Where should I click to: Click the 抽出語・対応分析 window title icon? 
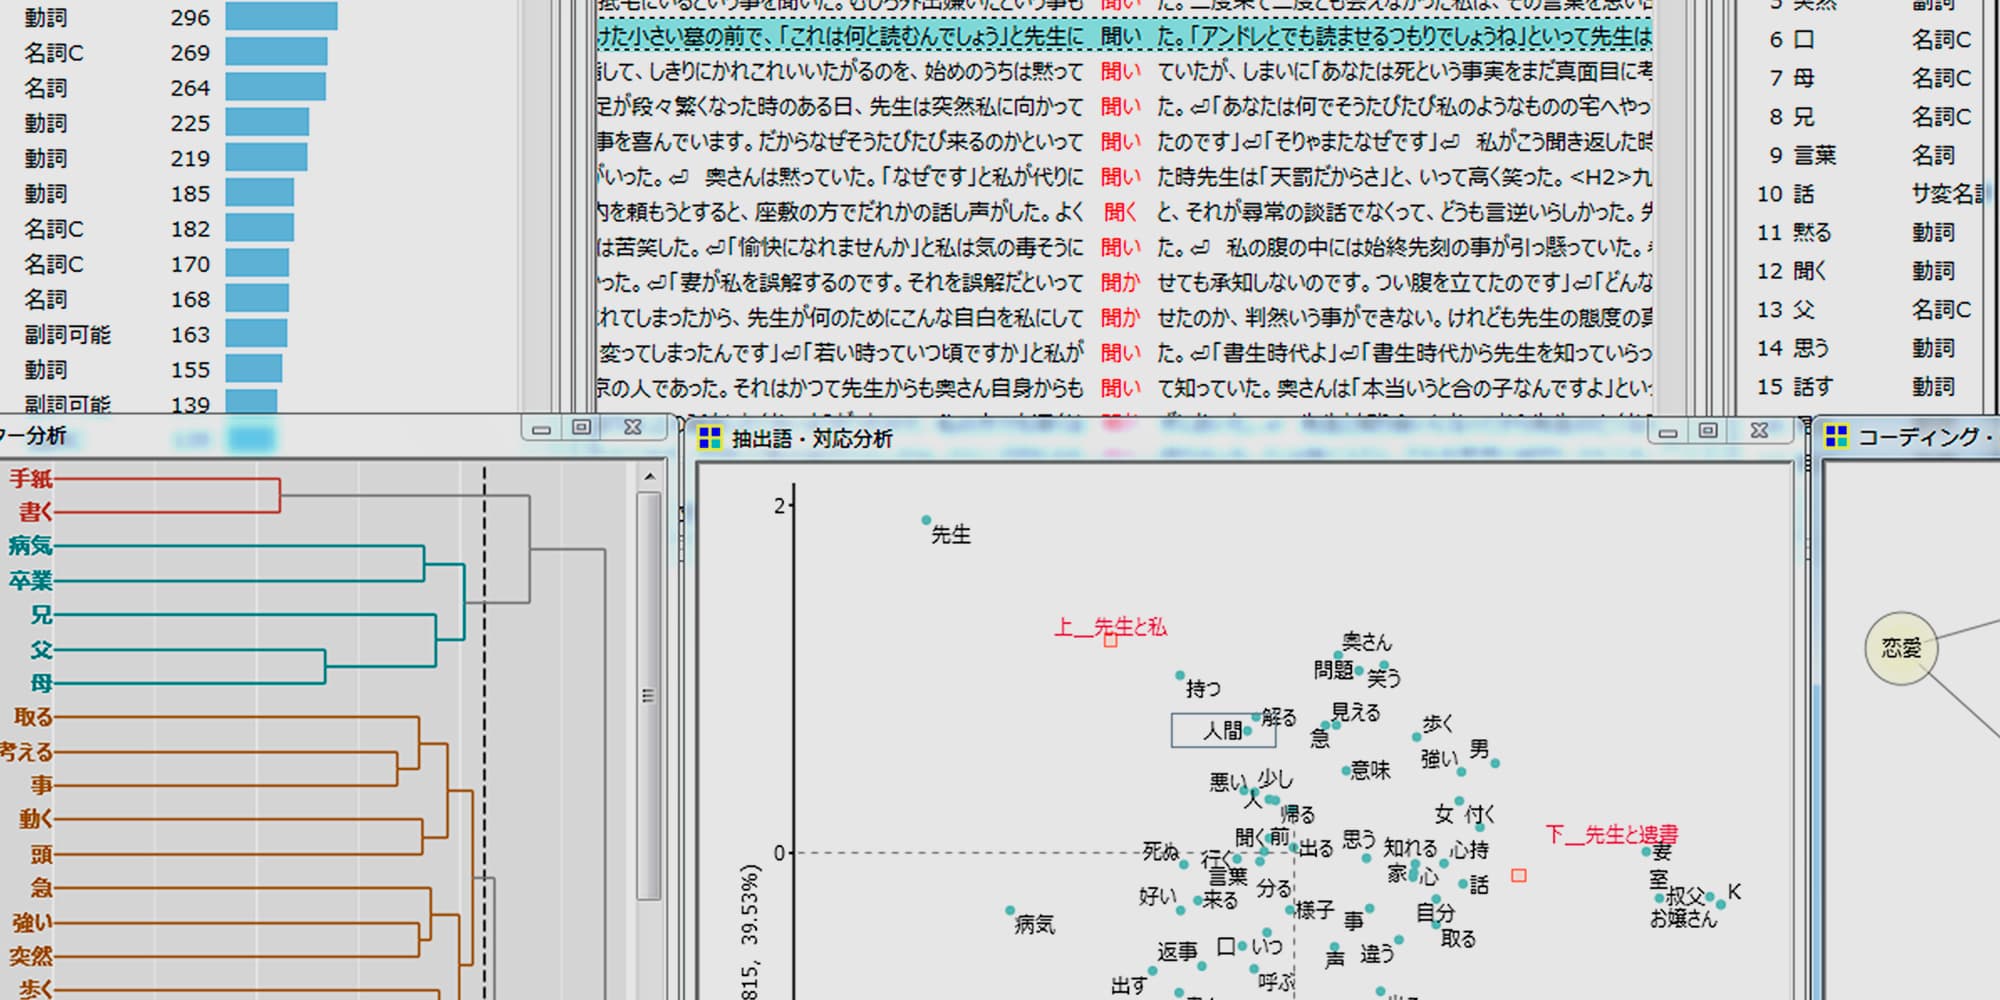click(x=709, y=438)
